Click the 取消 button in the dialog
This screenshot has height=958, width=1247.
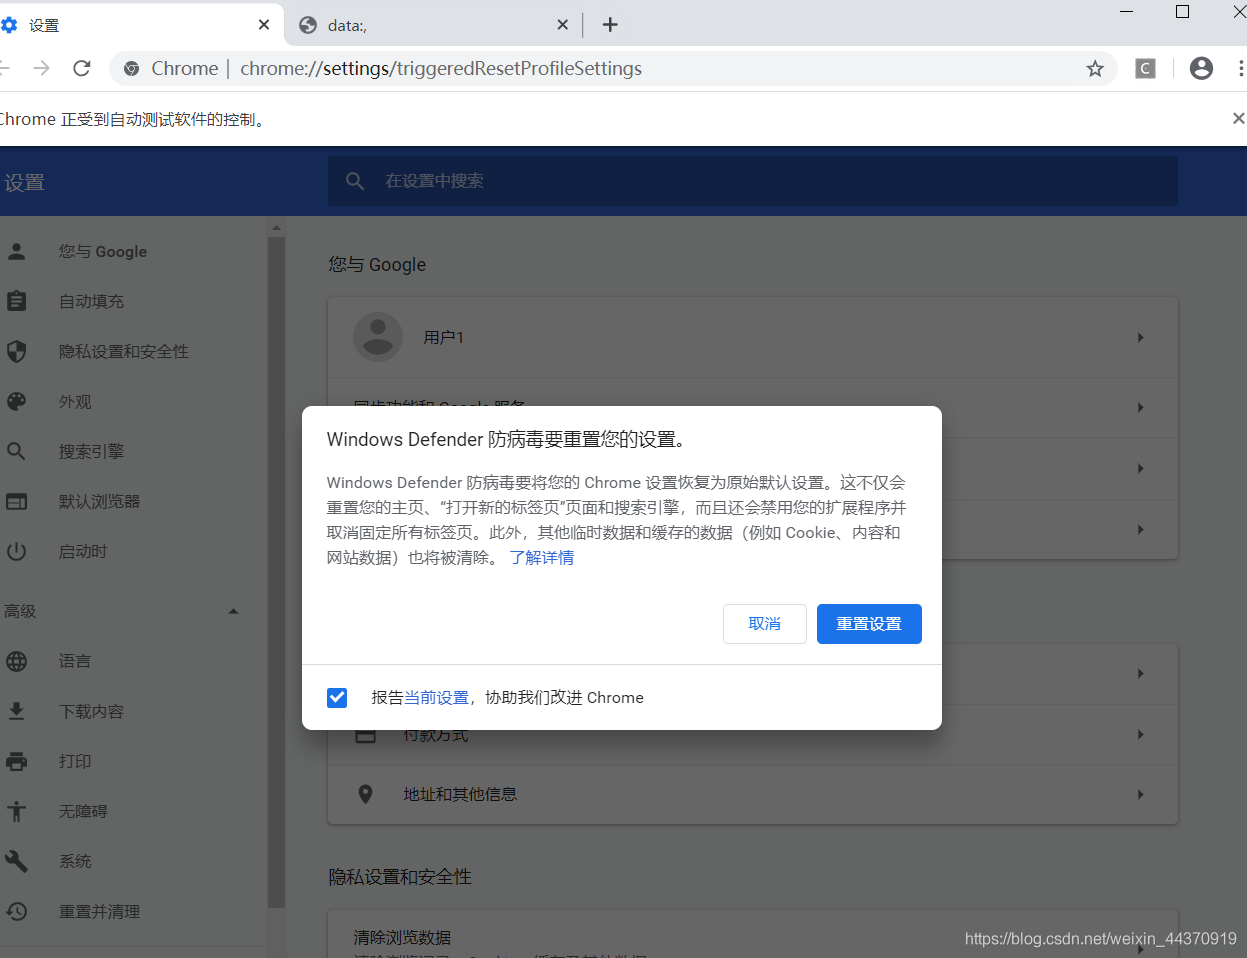point(765,624)
